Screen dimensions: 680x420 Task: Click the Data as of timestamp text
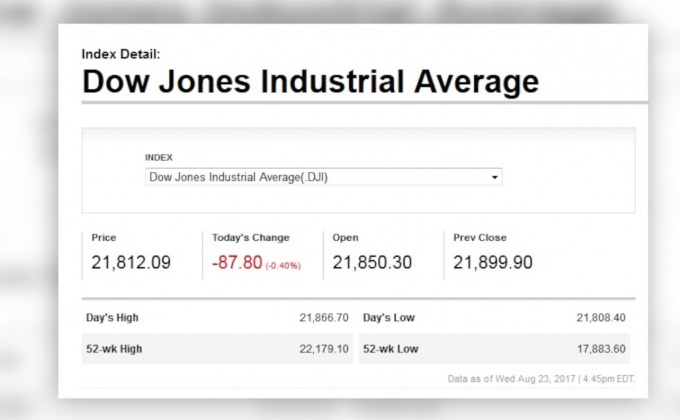click(539, 378)
